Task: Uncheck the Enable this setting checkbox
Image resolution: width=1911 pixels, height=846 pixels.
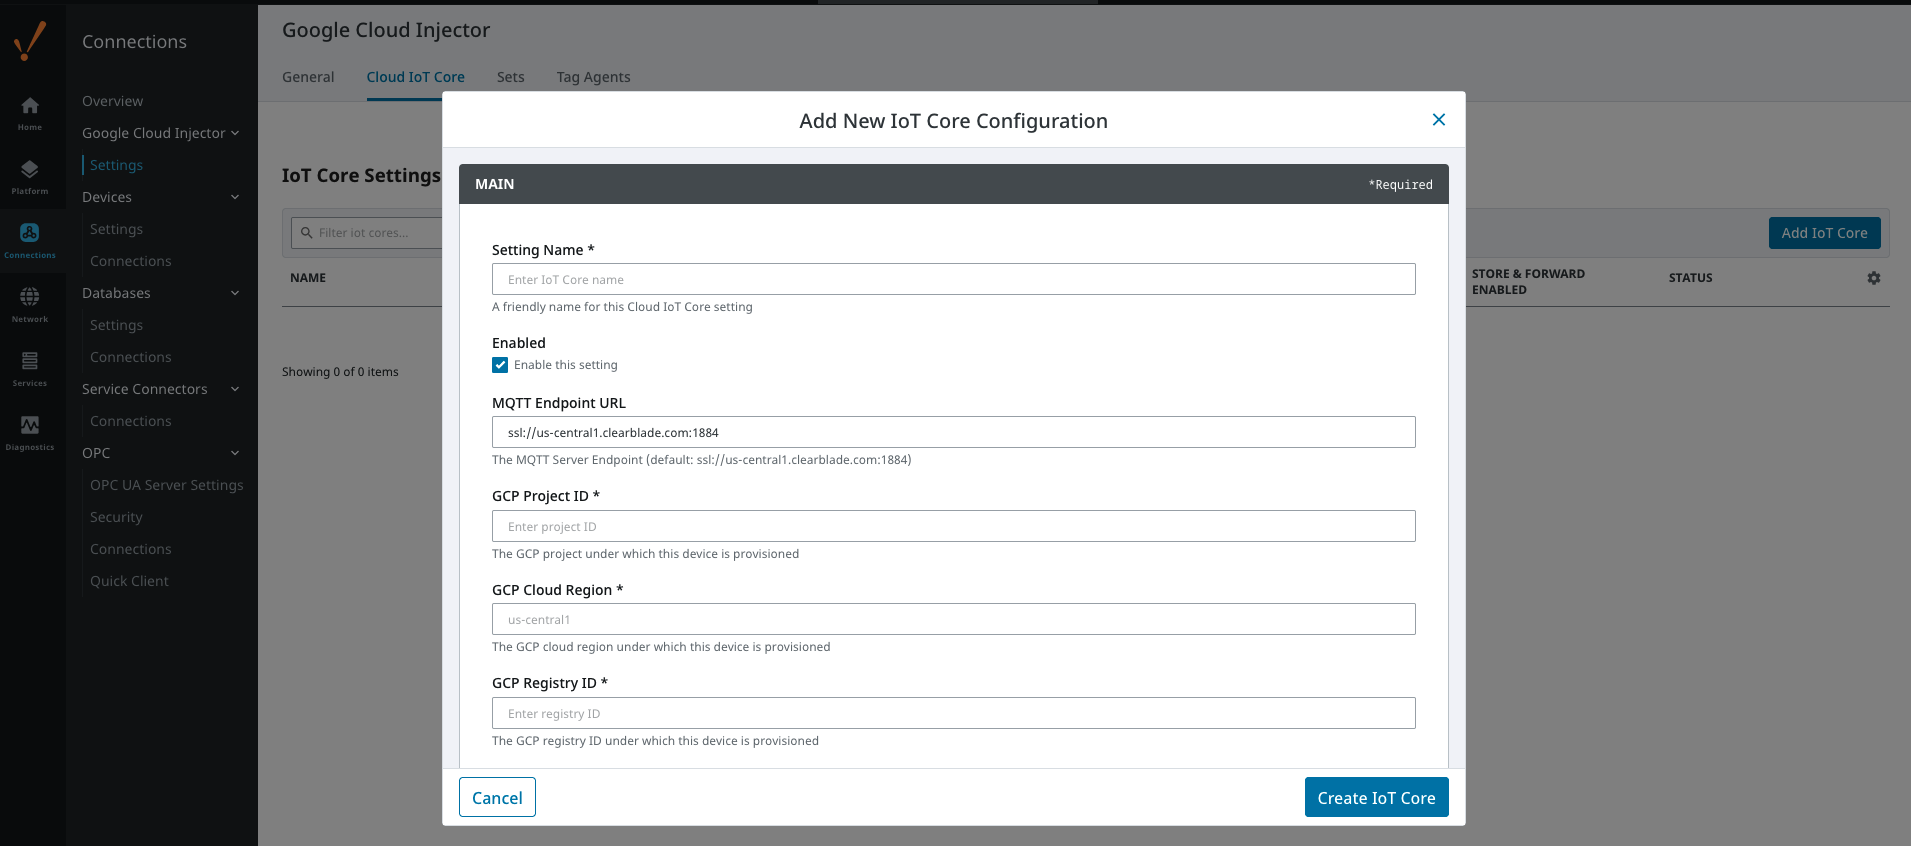Action: pyautogui.click(x=500, y=365)
